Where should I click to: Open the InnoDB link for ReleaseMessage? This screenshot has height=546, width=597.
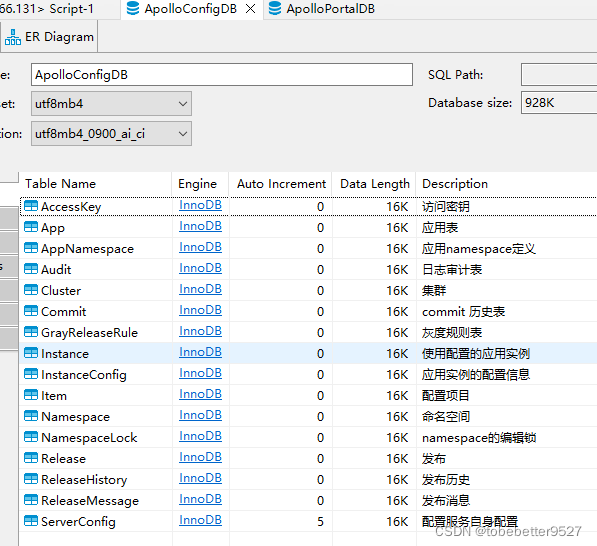point(200,499)
